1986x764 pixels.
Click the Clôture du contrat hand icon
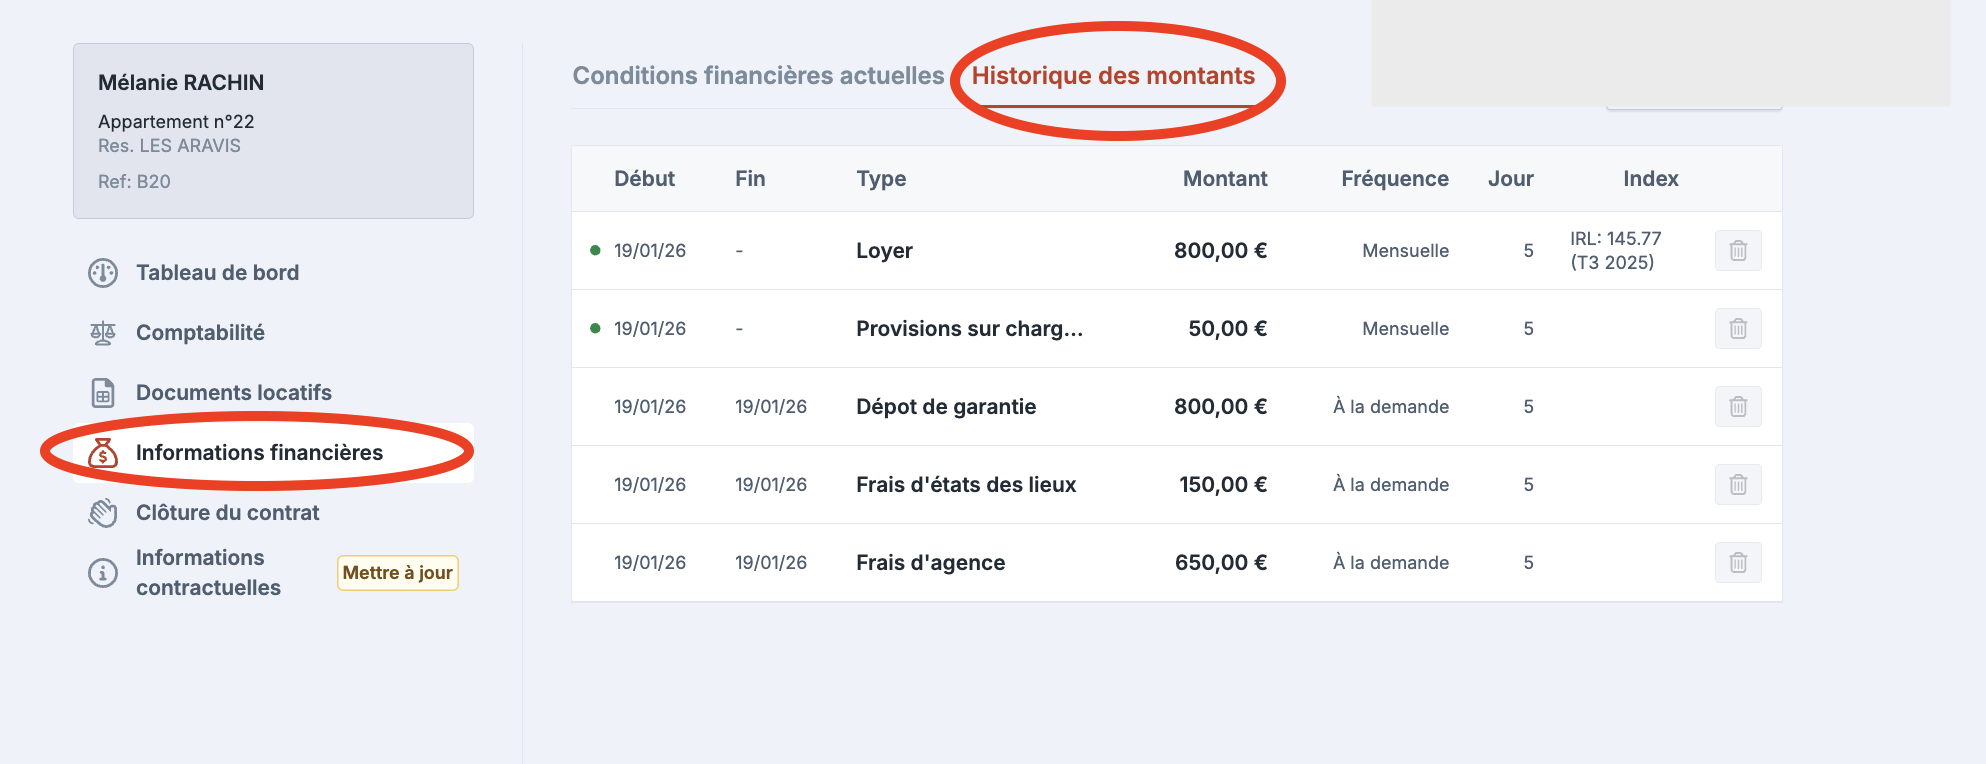(x=103, y=513)
